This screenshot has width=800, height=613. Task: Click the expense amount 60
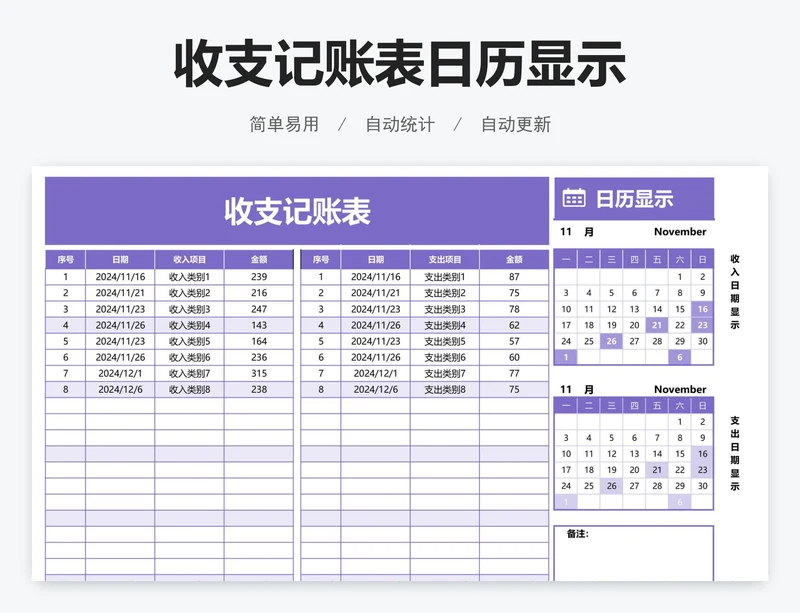coord(514,357)
